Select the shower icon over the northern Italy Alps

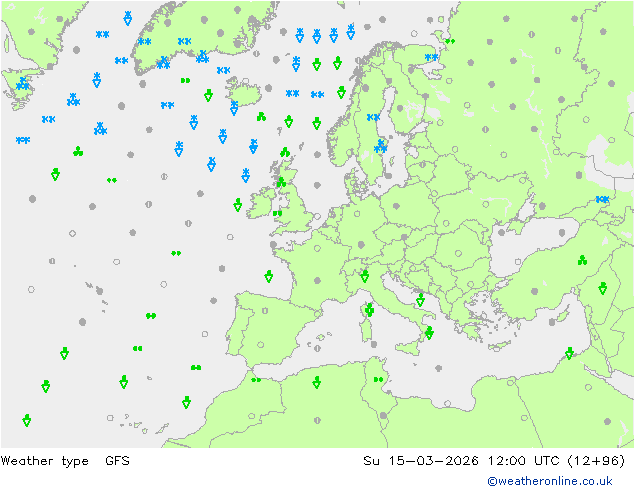(x=365, y=276)
